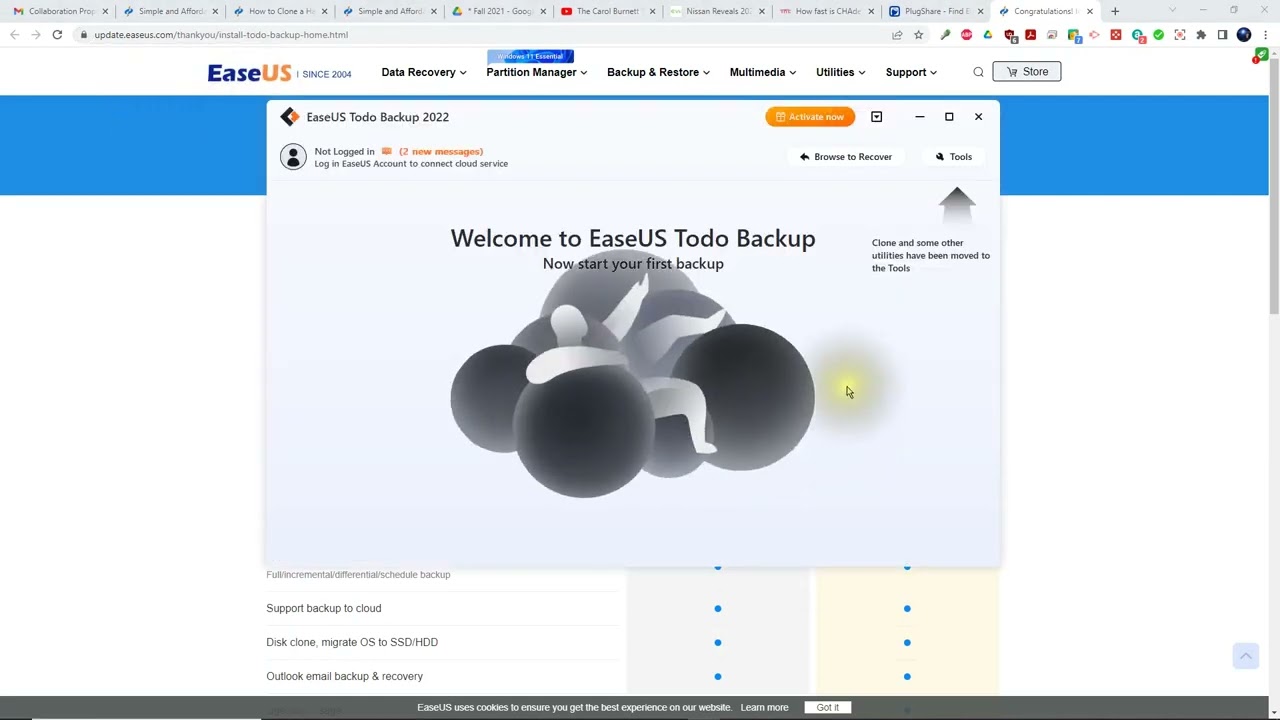Open the Chrome three-dot menu
1280x720 pixels.
pos(1265,35)
